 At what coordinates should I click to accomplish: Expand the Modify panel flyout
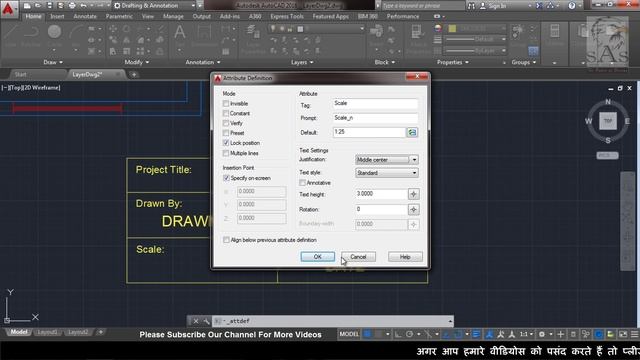click(137, 62)
